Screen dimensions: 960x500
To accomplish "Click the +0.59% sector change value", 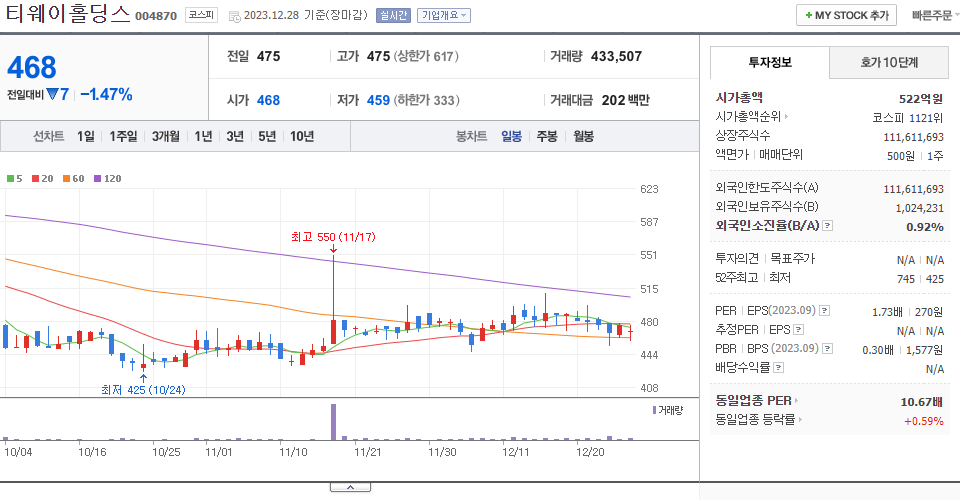I will 924,421.
